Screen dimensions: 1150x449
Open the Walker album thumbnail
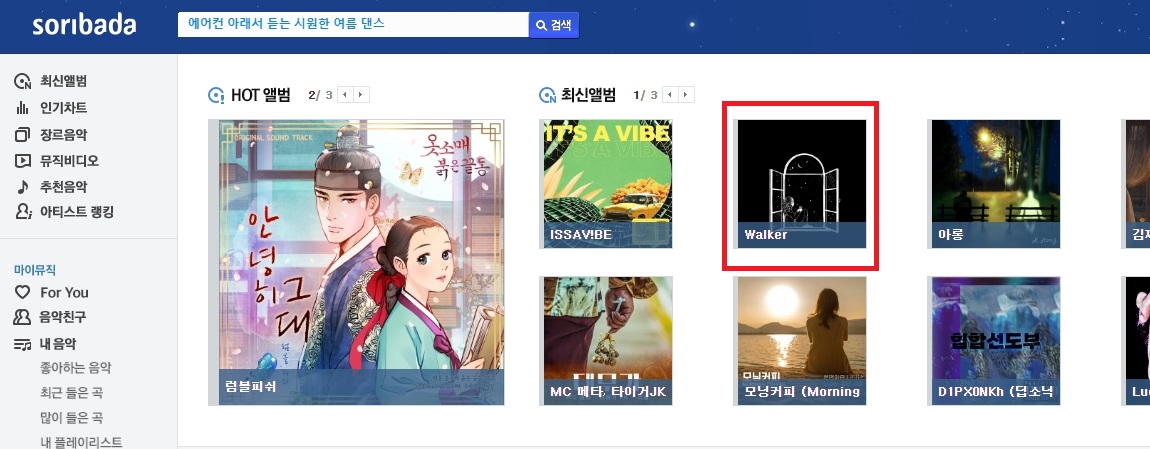[800, 184]
